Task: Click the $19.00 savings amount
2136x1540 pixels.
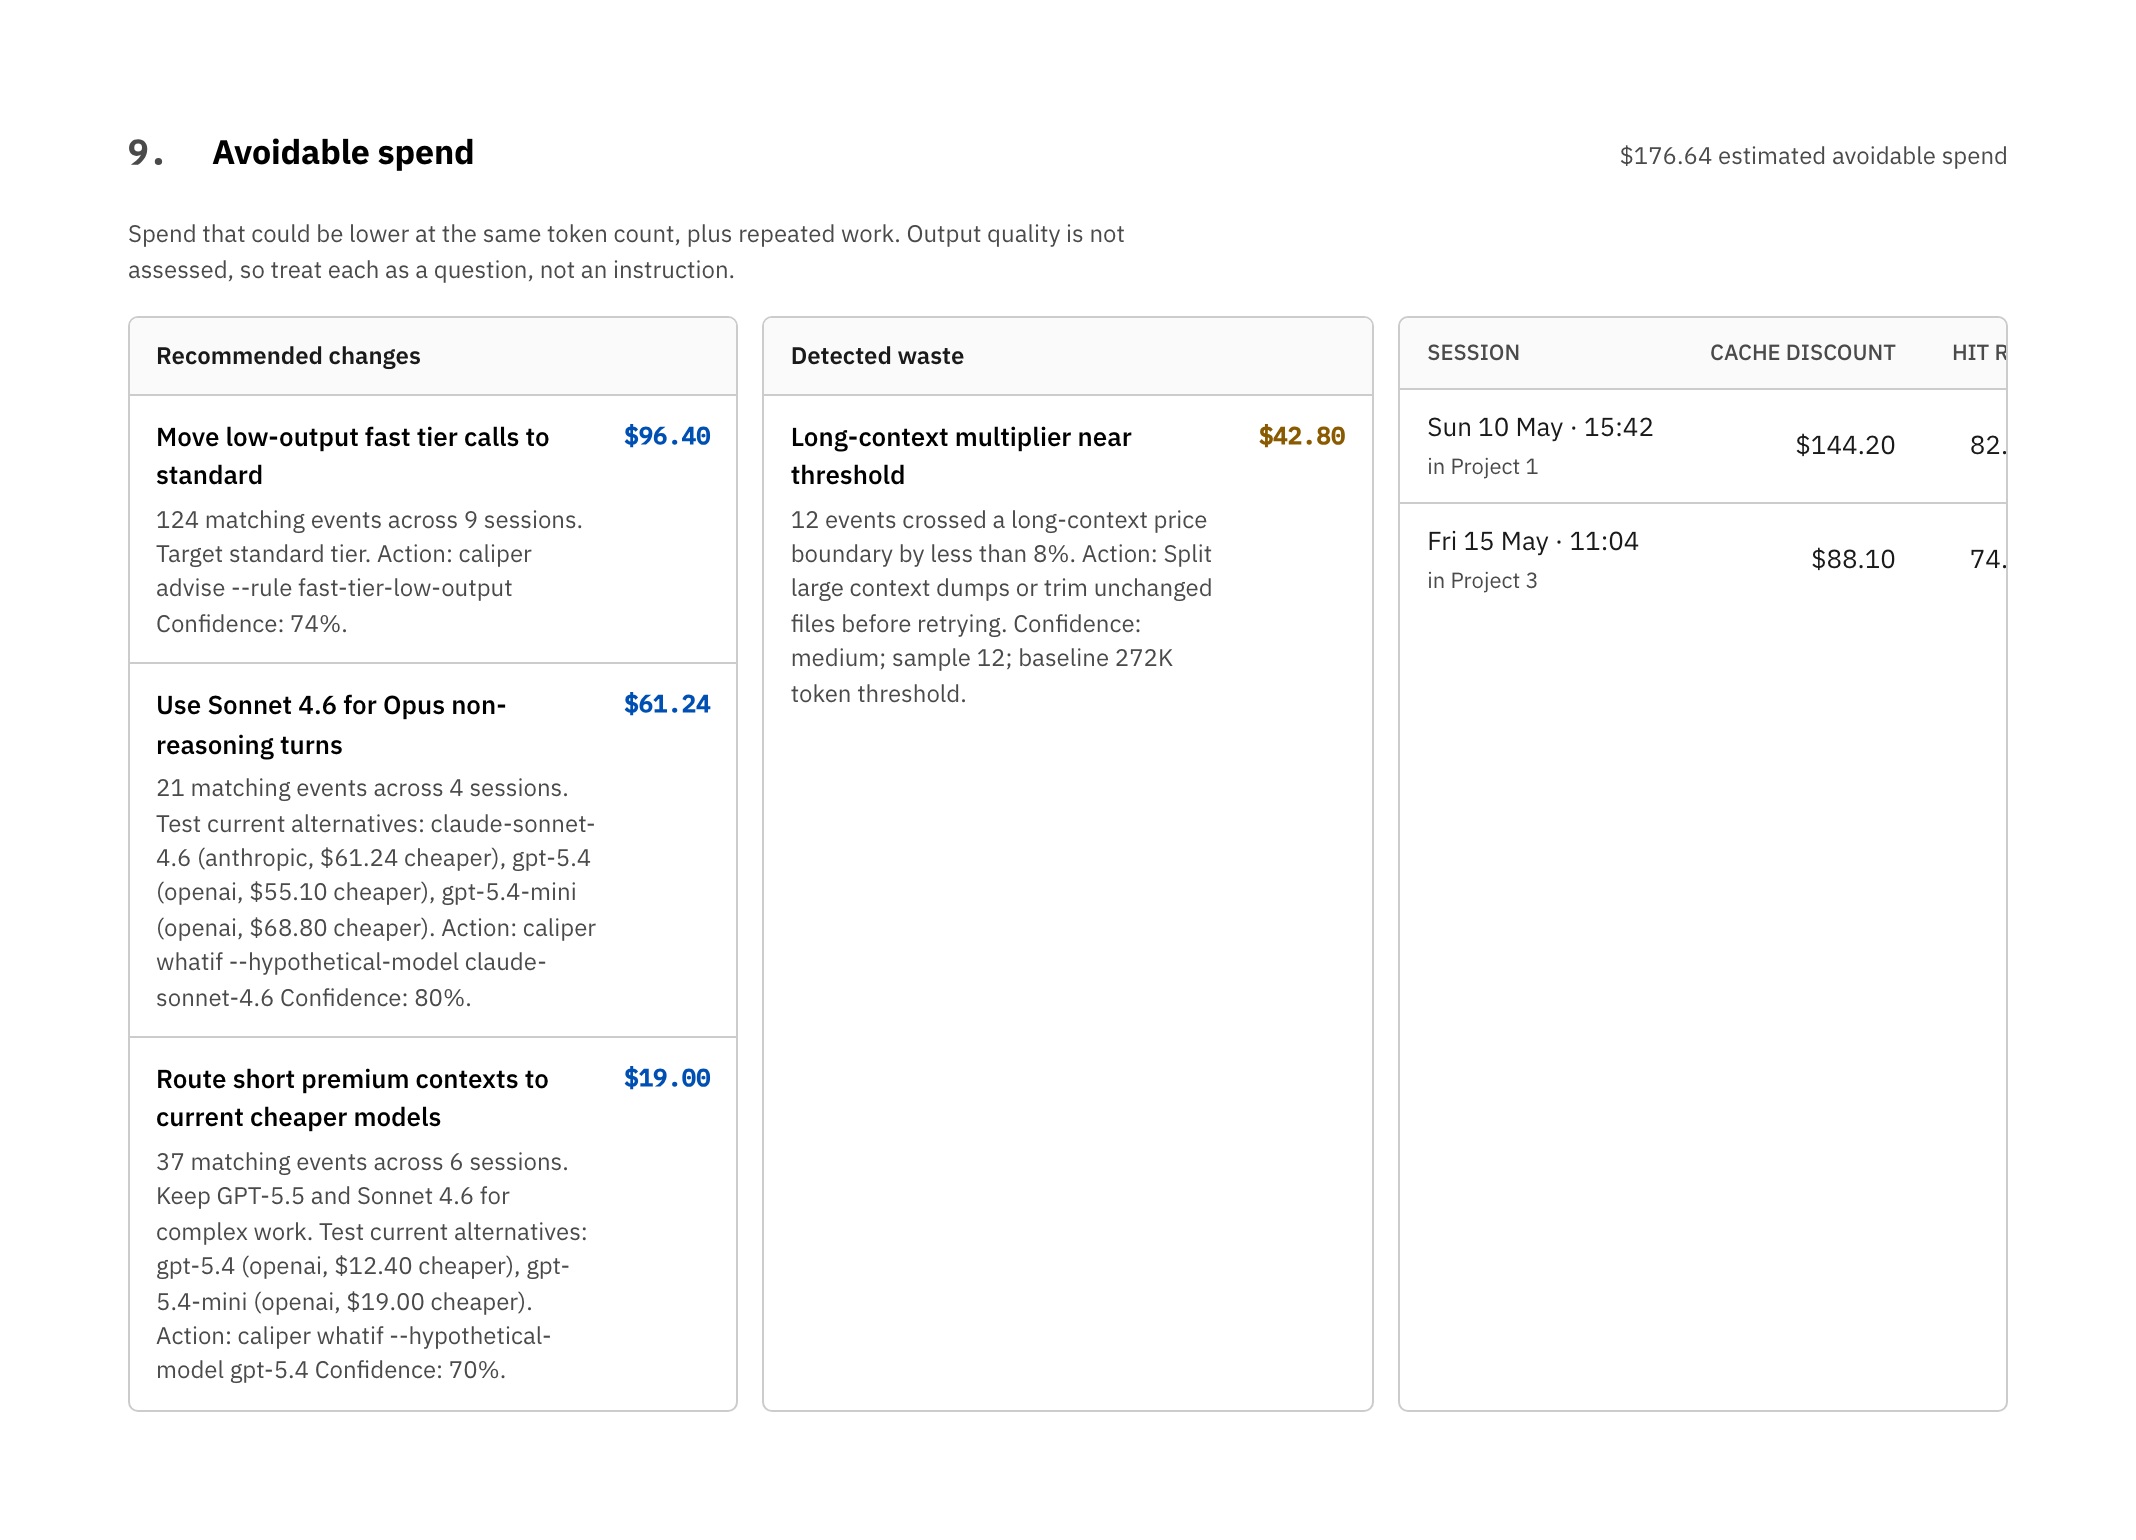Action: pyautogui.click(x=667, y=1078)
